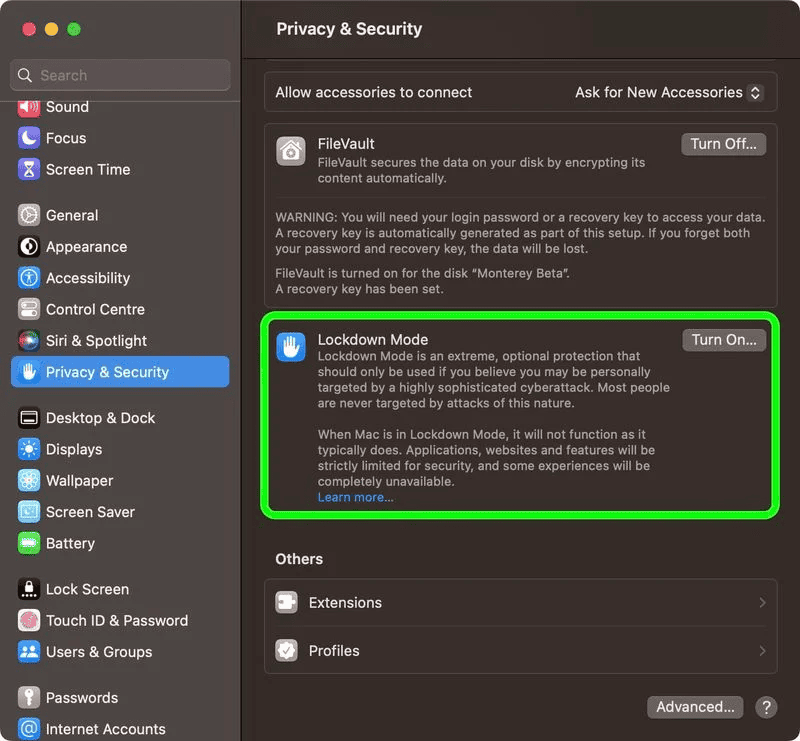Expand the Extensions row chevron
The image size is (800, 741).
762,603
